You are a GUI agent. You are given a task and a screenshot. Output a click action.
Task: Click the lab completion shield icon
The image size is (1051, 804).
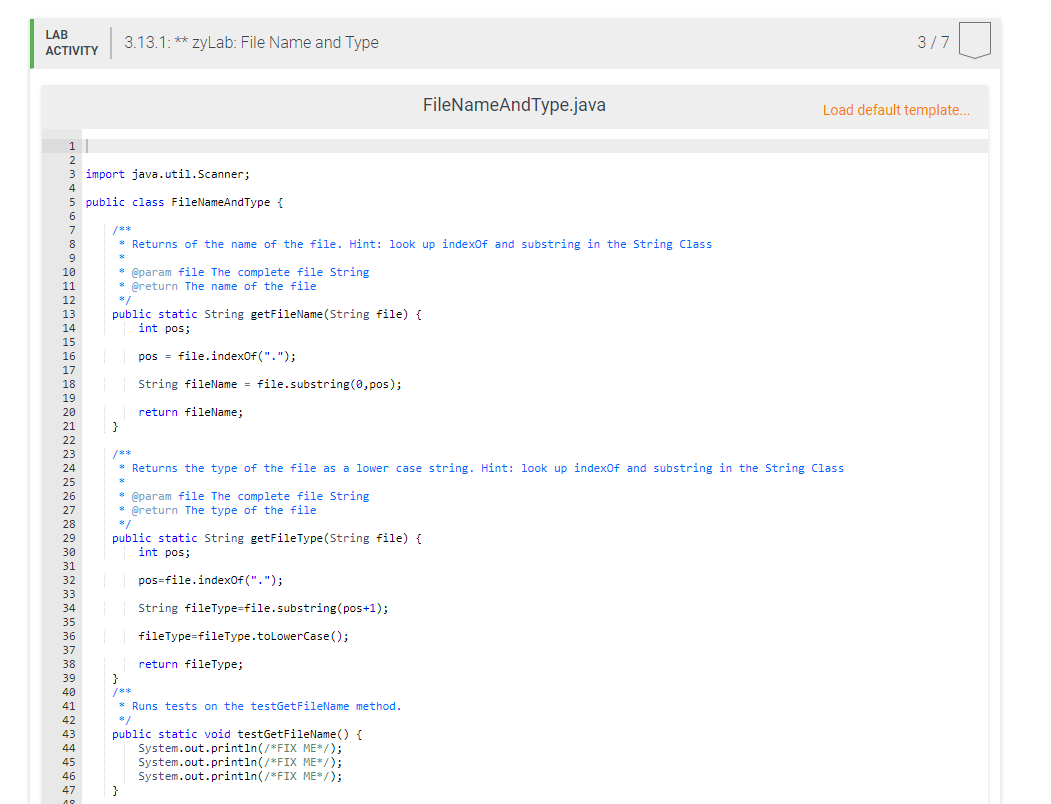973,40
